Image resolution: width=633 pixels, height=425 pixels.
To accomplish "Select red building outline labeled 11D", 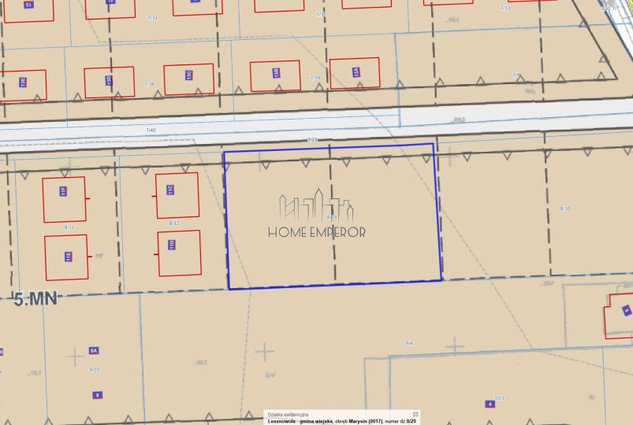I will click(179, 253).
